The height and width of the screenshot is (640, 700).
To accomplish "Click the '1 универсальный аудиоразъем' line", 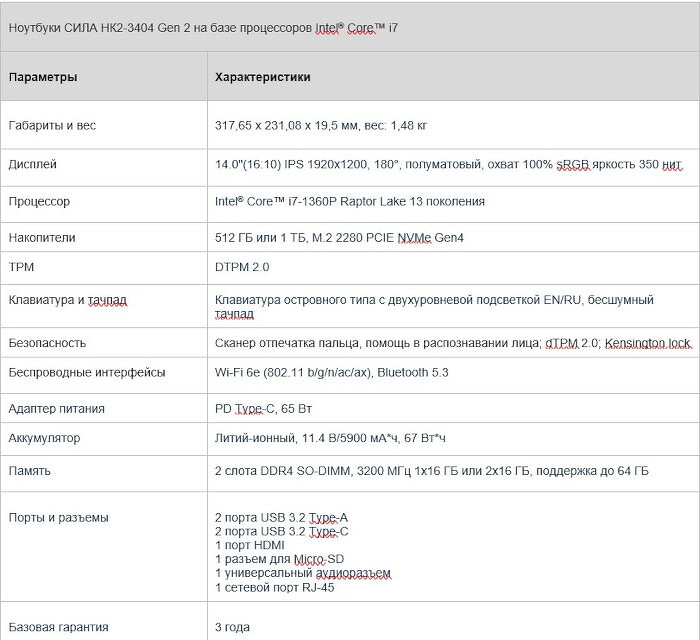I will [303, 573].
